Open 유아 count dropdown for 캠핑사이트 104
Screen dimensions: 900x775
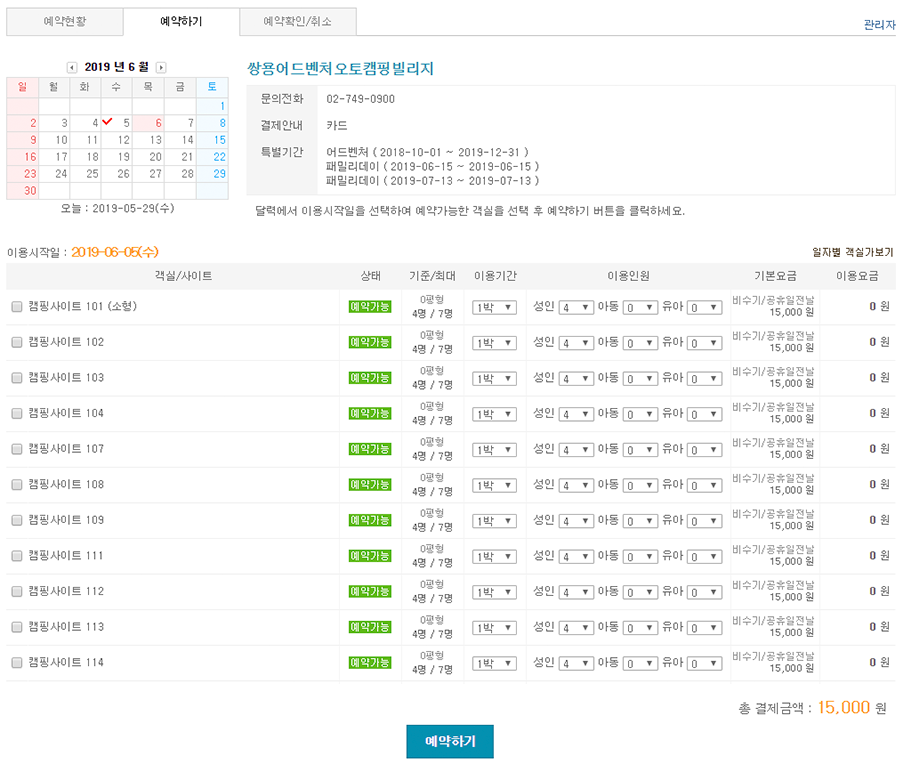pos(704,414)
